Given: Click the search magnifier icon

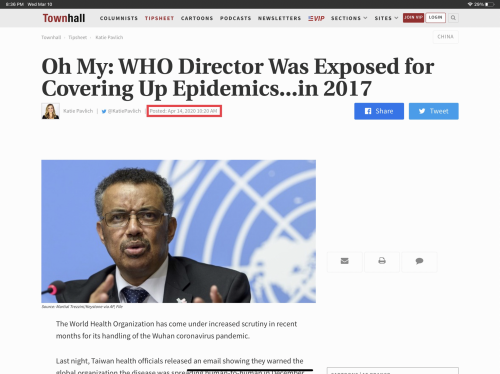Looking at the screenshot, I should [453, 18].
